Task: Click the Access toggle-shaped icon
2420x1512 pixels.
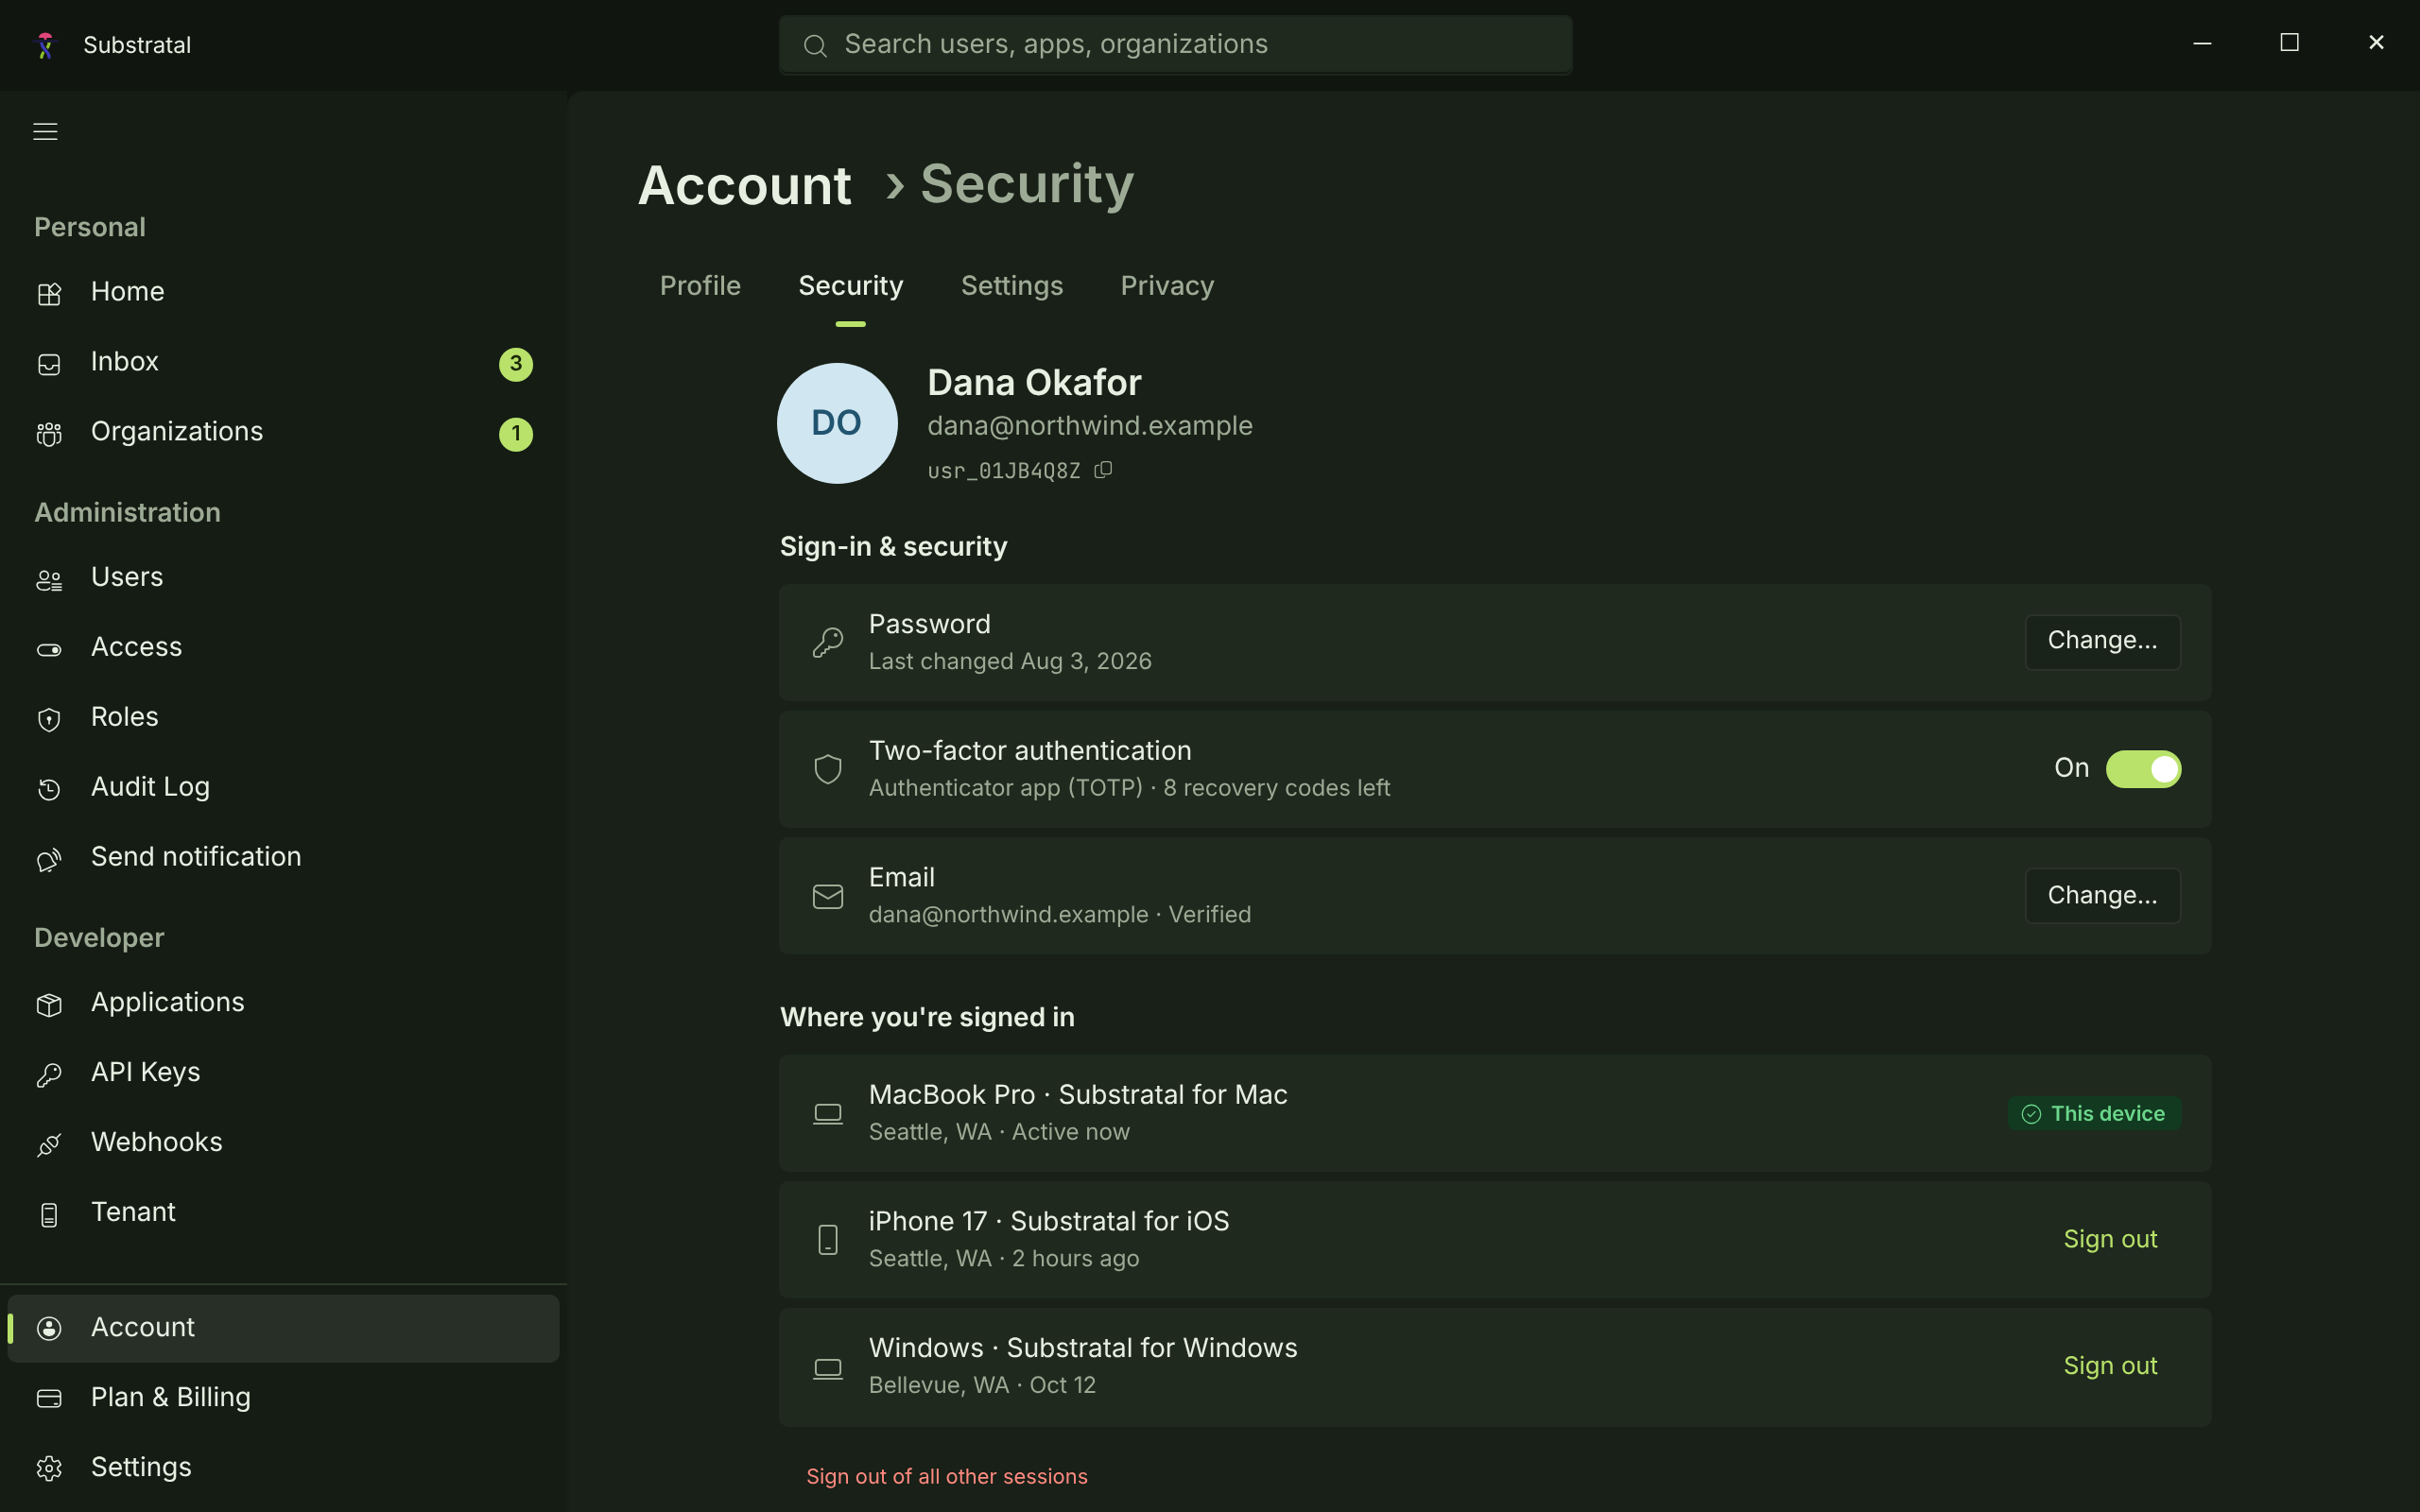Action: (x=49, y=650)
